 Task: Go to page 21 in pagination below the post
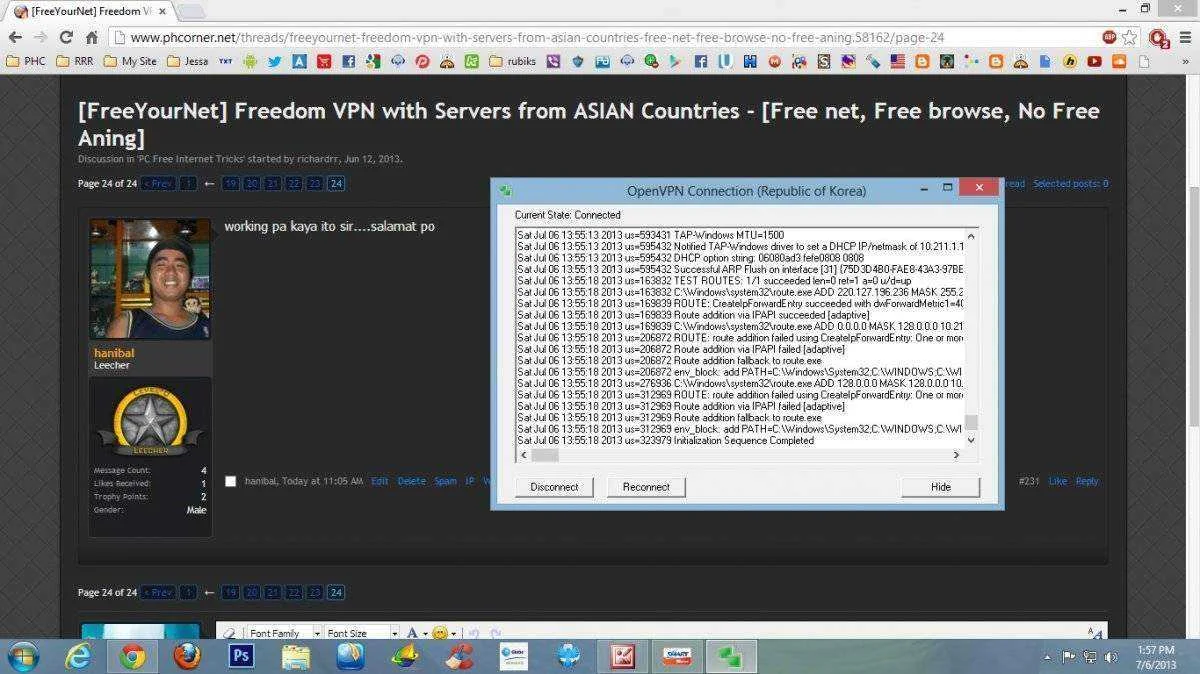(x=272, y=592)
